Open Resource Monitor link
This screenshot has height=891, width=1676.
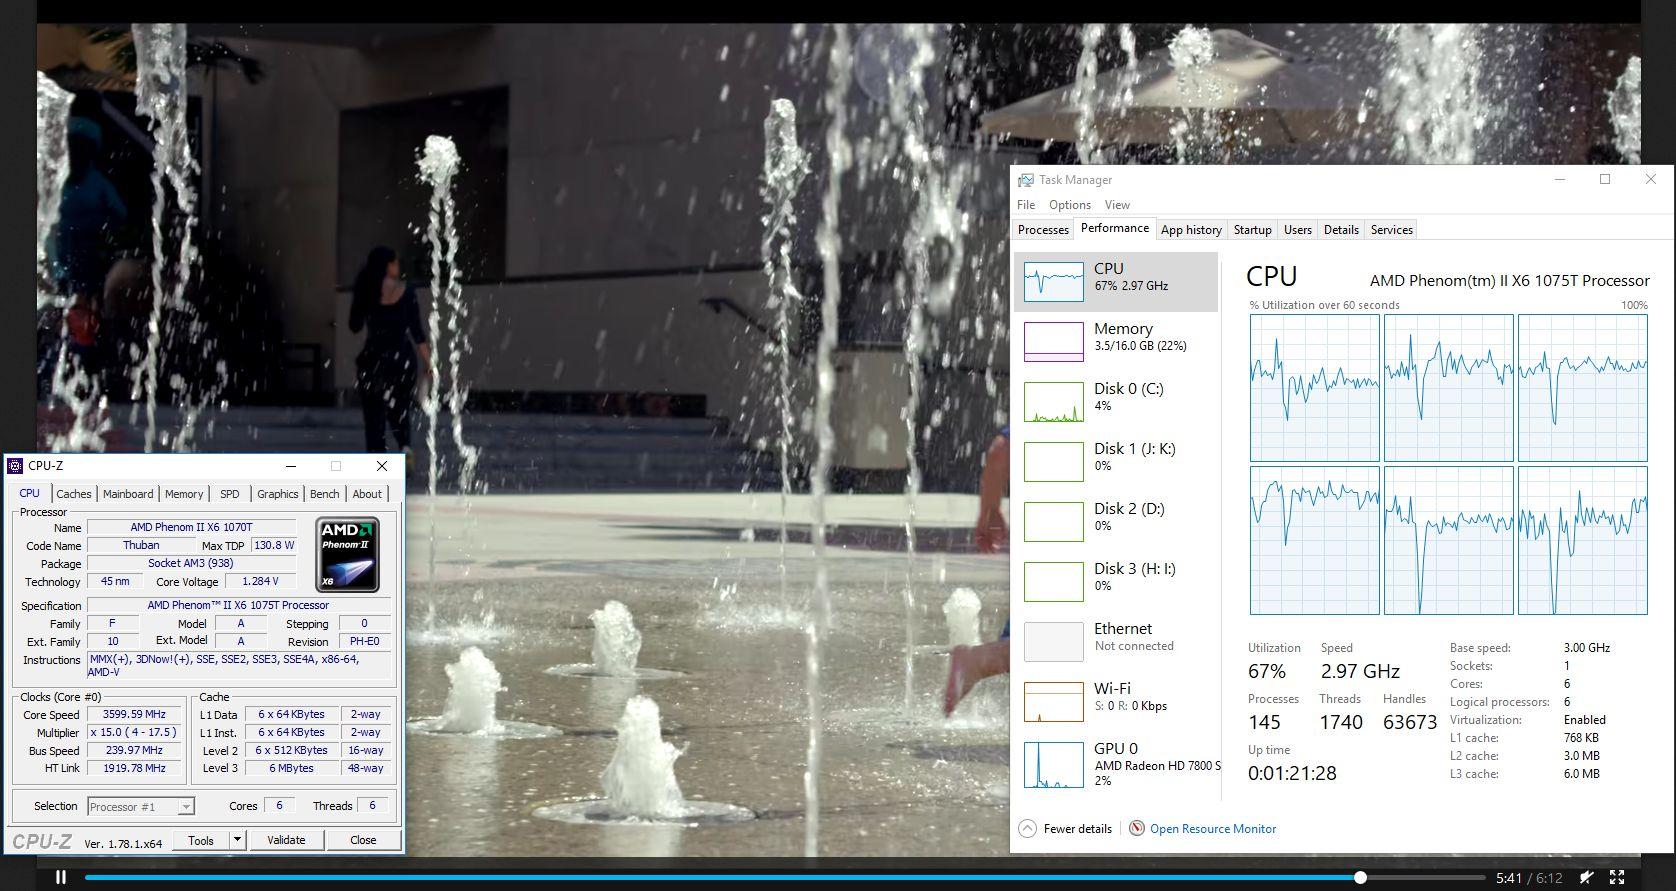pyautogui.click(x=1213, y=828)
